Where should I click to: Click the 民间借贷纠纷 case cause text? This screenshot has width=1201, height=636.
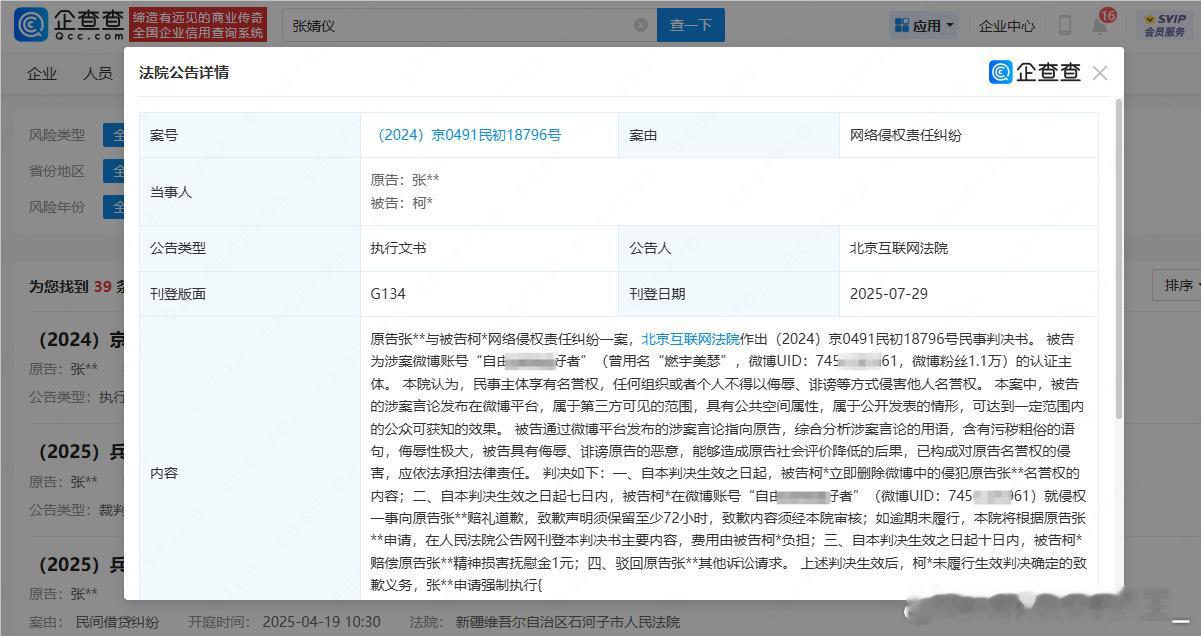pyautogui.click(x=117, y=622)
